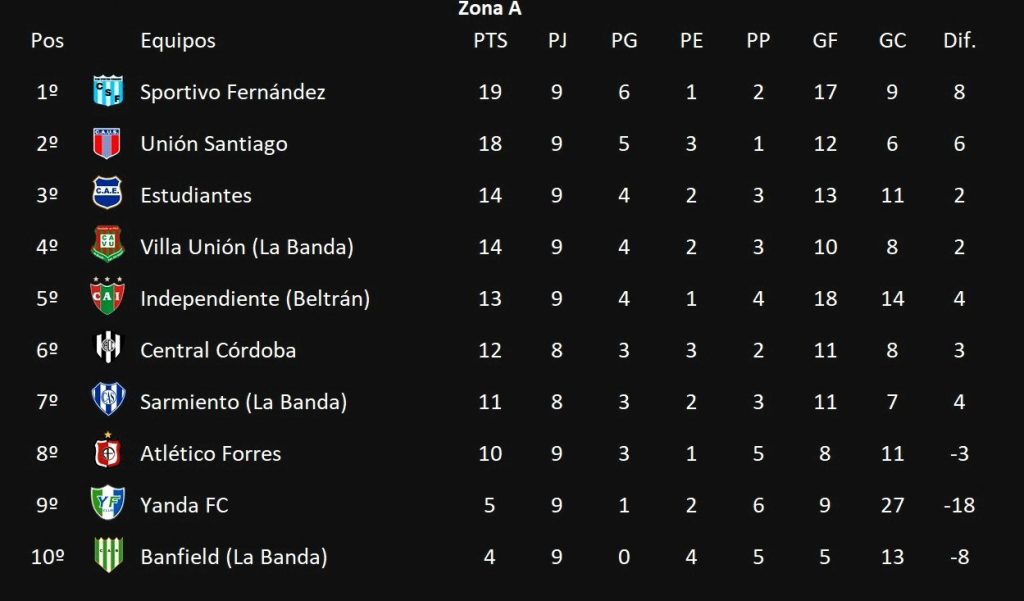Click the Banfield (La Banda) team name
The image size is (1024, 601).
[x=234, y=557]
